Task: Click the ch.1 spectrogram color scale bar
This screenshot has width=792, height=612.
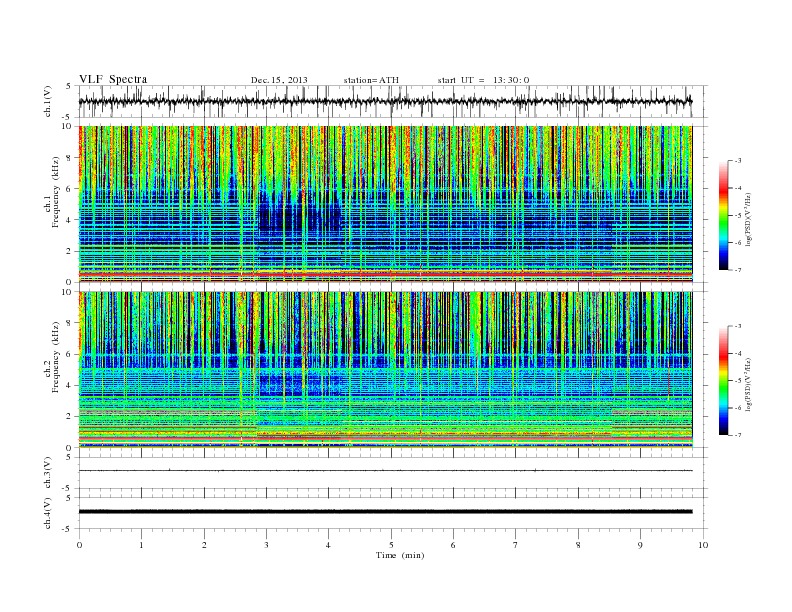Action: [x=724, y=215]
